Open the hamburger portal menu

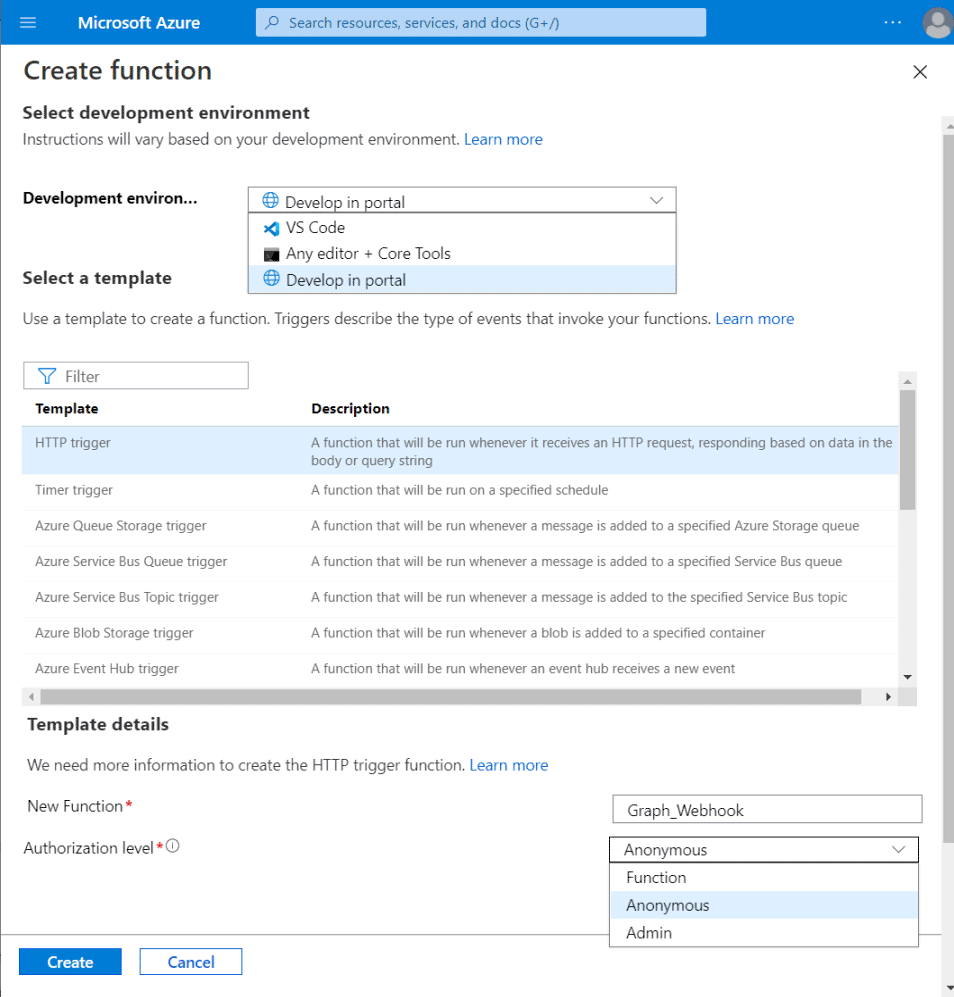pyautogui.click(x=28, y=23)
